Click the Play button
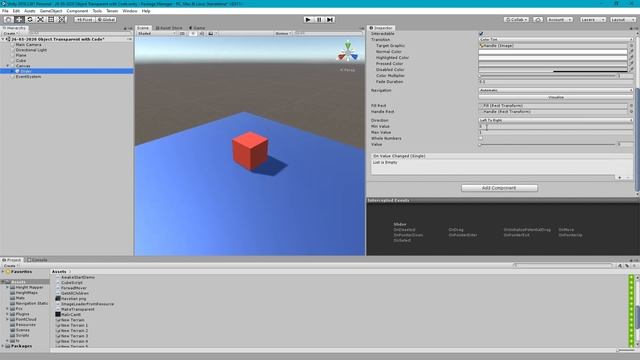Viewport: 640px width, 360px height. 308,20
